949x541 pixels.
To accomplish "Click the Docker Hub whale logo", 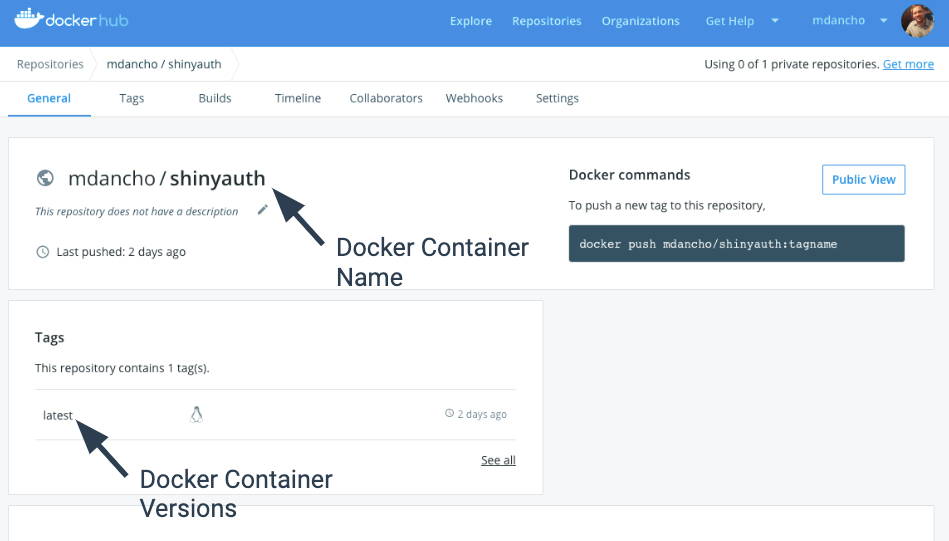I will pyautogui.click(x=28, y=19).
